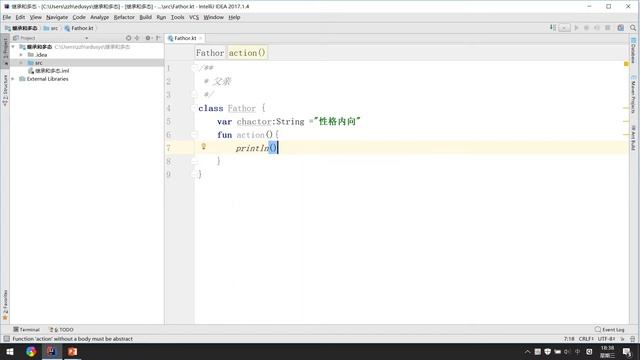Toggle the Project tool window stripe

[x=5, y=52]
